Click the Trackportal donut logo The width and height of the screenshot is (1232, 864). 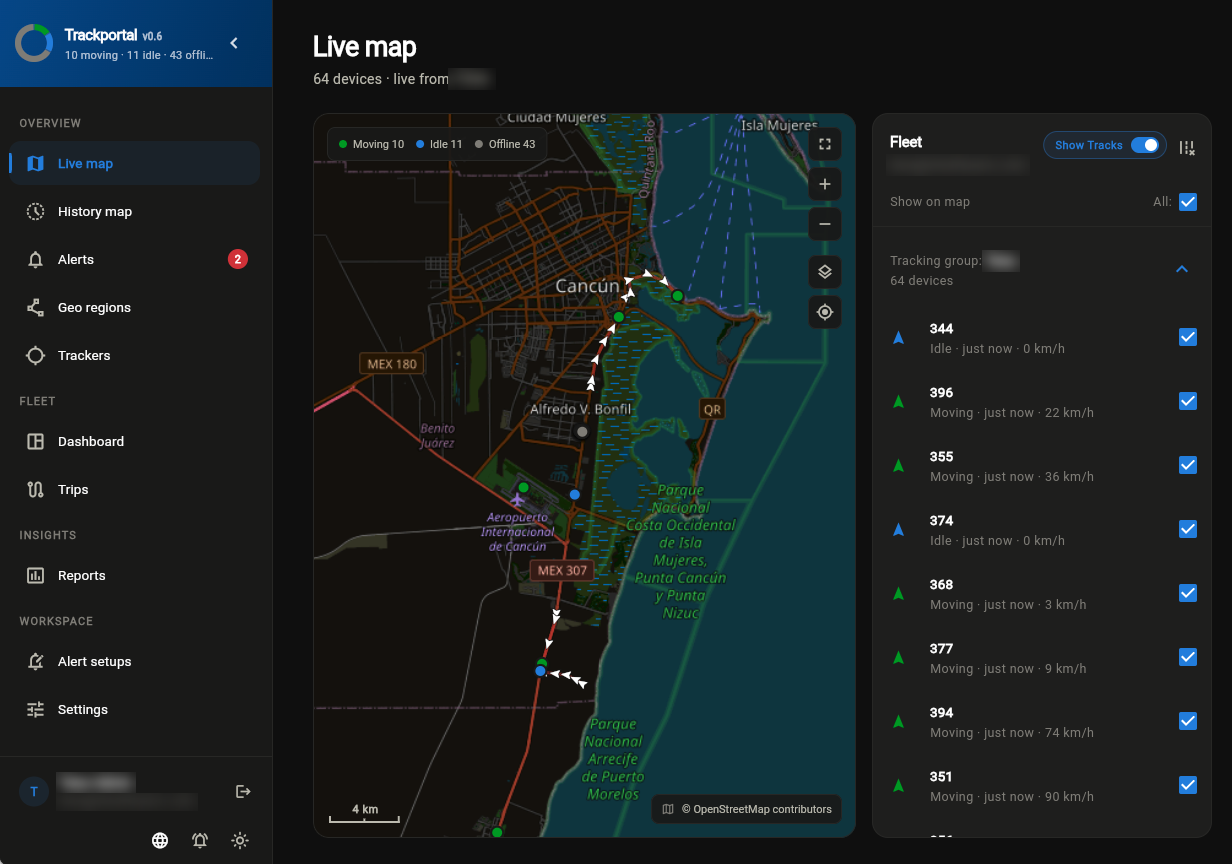[34, 43]
